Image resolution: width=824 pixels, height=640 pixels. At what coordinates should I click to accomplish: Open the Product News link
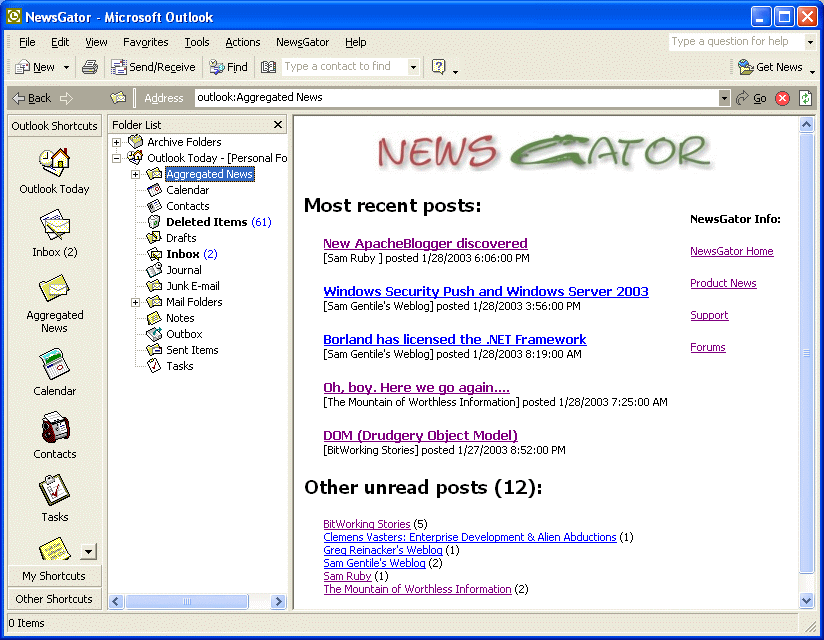point(723,283)
